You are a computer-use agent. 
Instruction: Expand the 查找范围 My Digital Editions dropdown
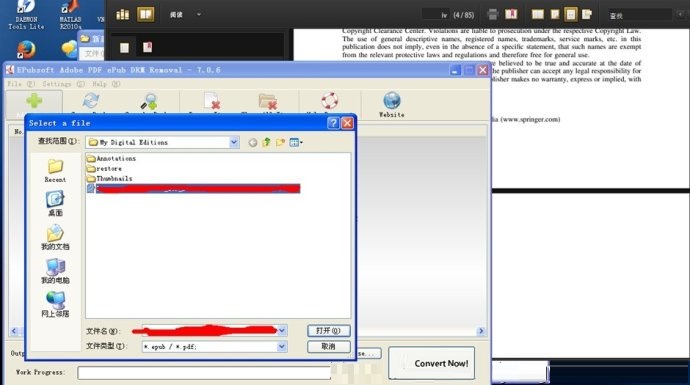[234, 142]
